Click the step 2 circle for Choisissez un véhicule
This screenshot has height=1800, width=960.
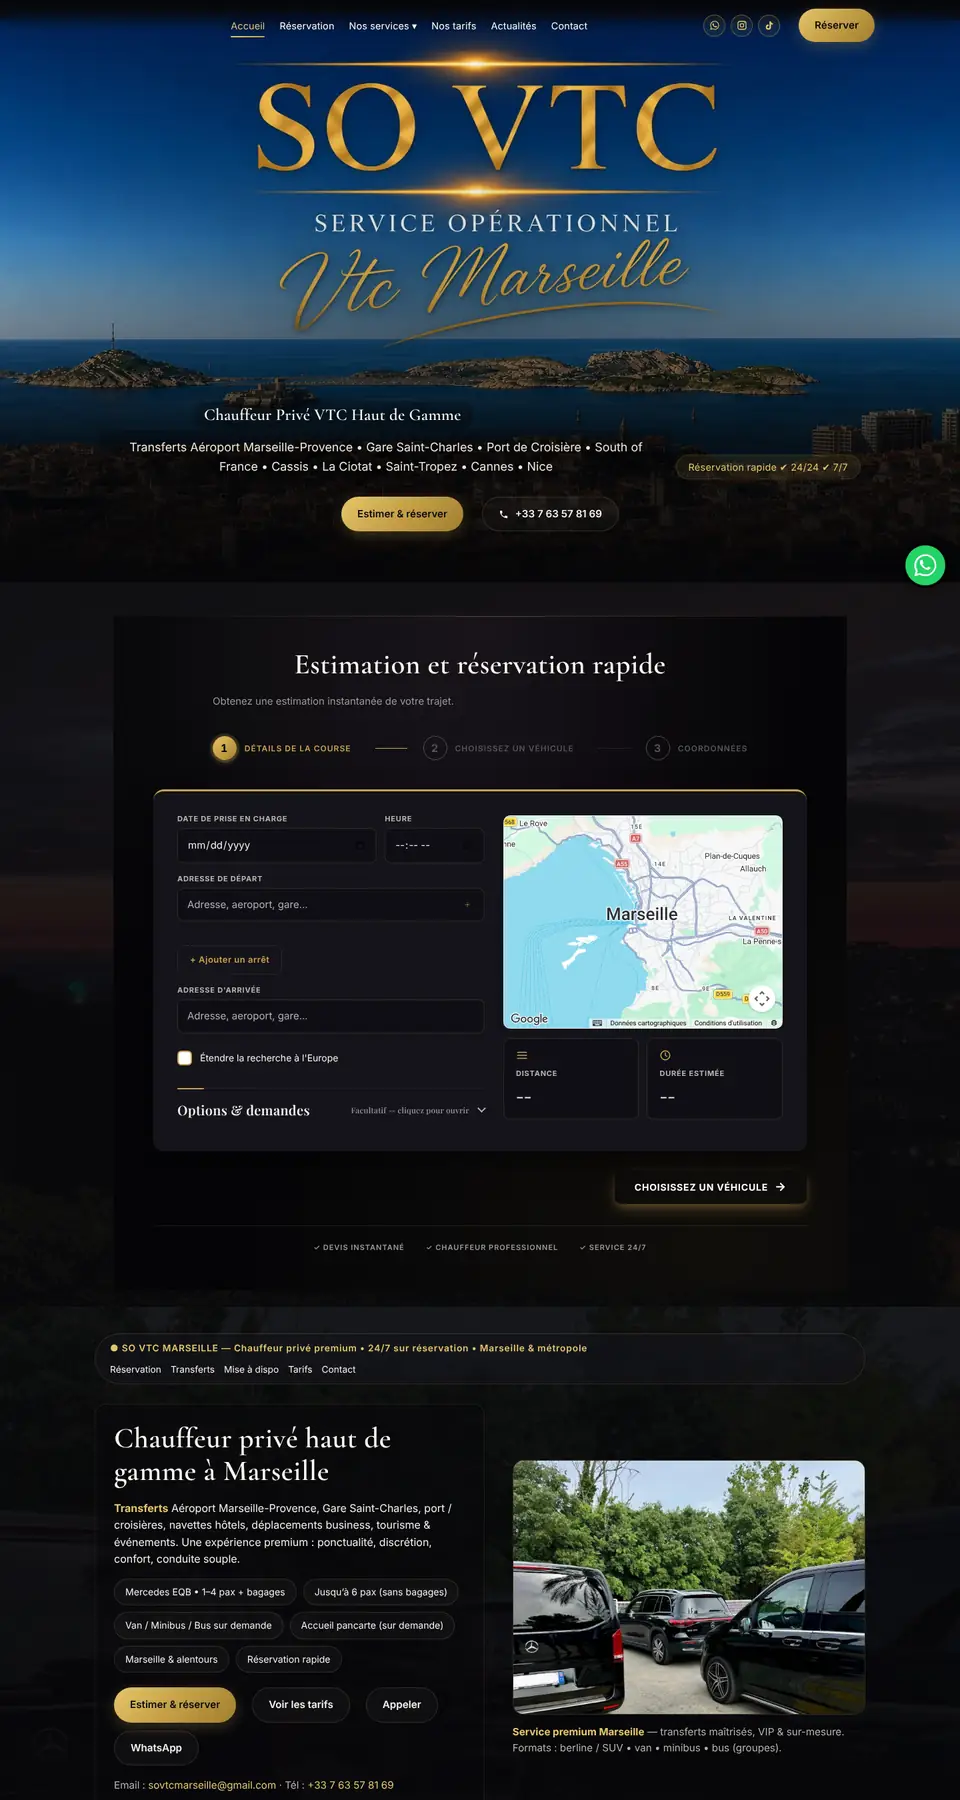click(x=435, y=748)
